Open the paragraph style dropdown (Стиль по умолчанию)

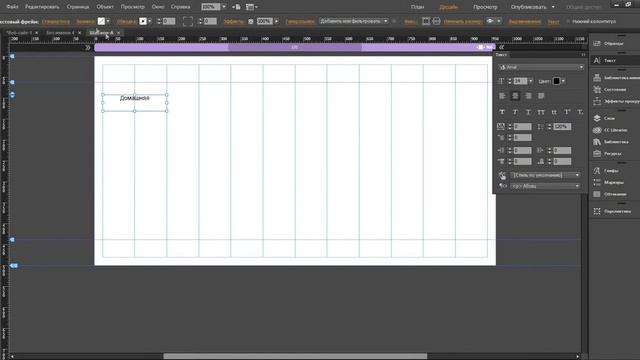coord(545,175)
